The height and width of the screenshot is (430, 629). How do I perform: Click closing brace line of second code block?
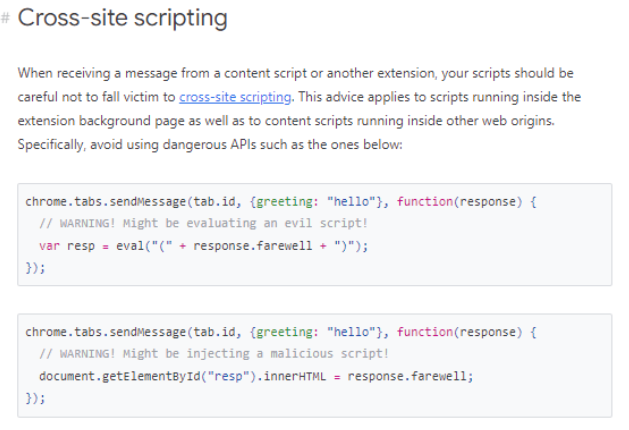[35, 398]
